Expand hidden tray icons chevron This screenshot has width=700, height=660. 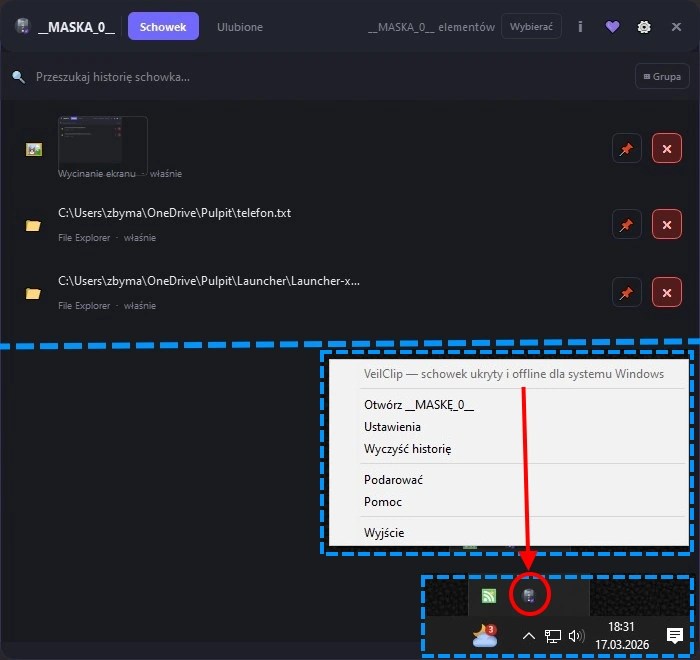(x=529, y=636)
